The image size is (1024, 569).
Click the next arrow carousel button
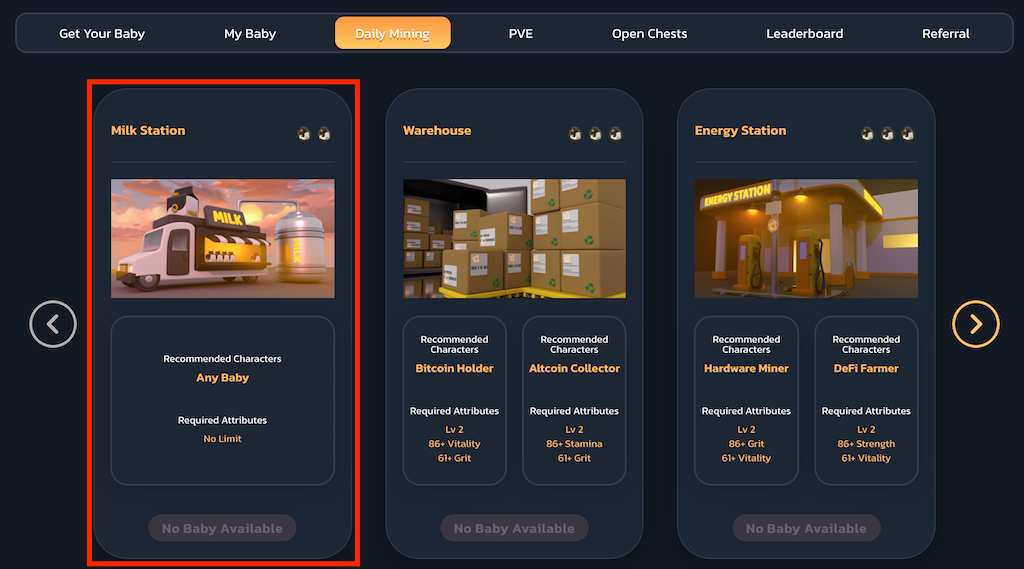tap(976, 324)
